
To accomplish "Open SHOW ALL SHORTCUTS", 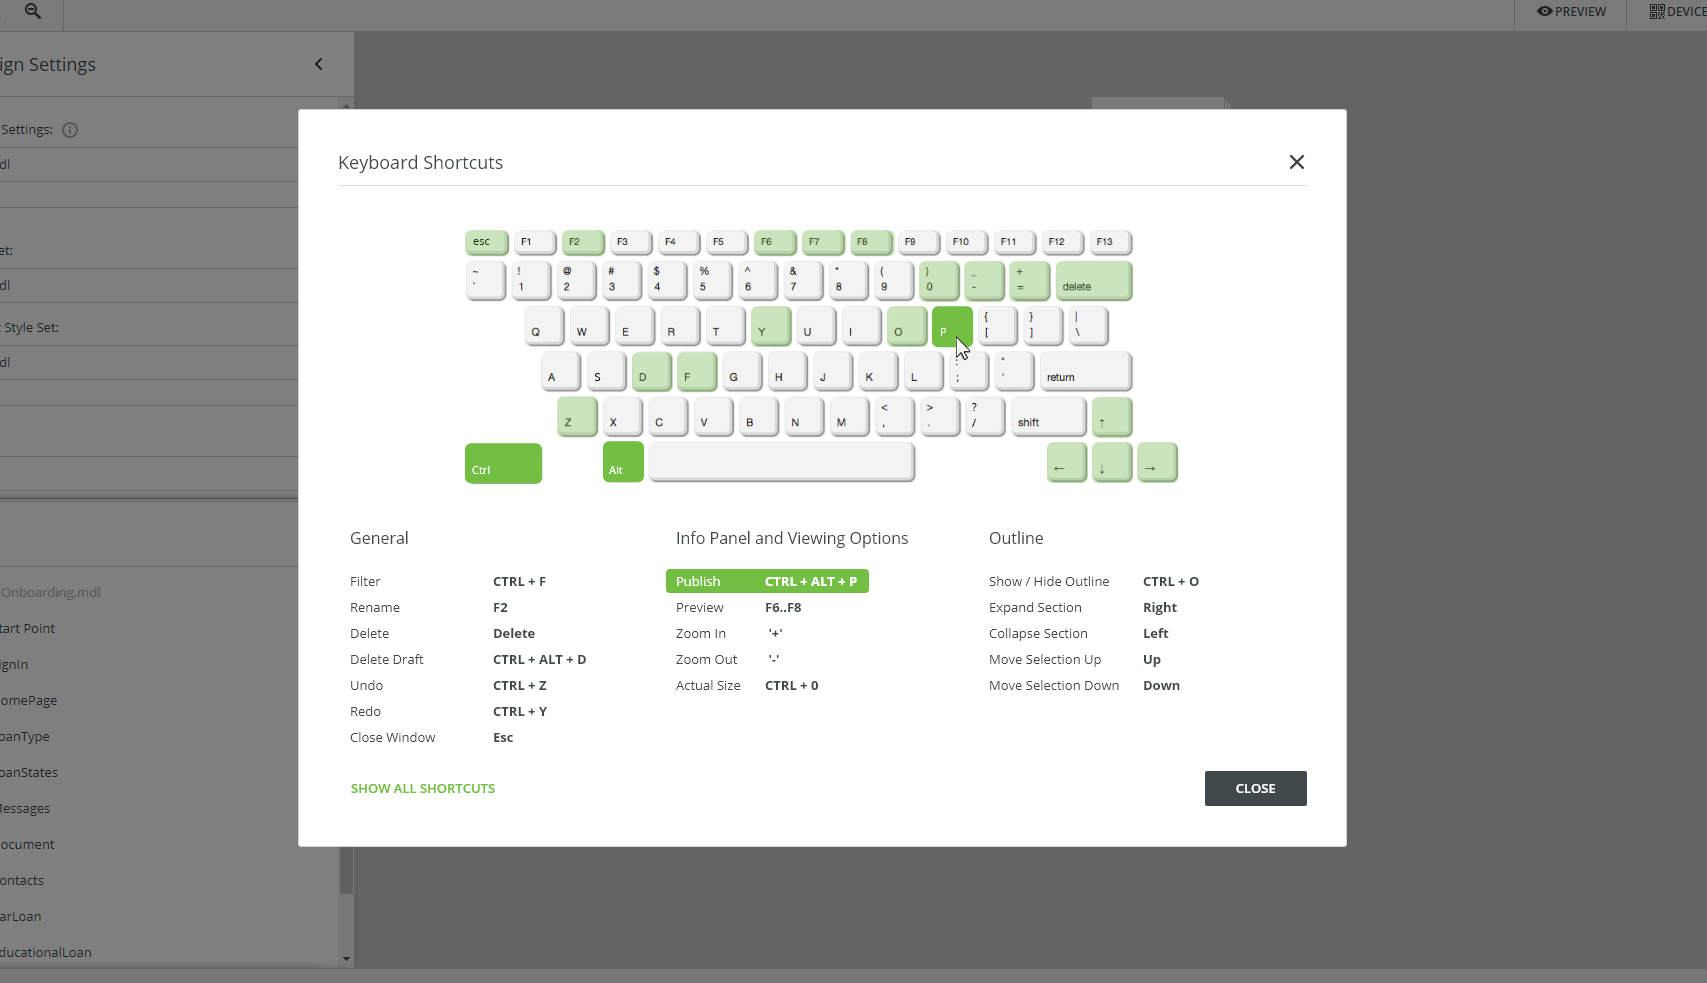I will [x=422, y=788].
